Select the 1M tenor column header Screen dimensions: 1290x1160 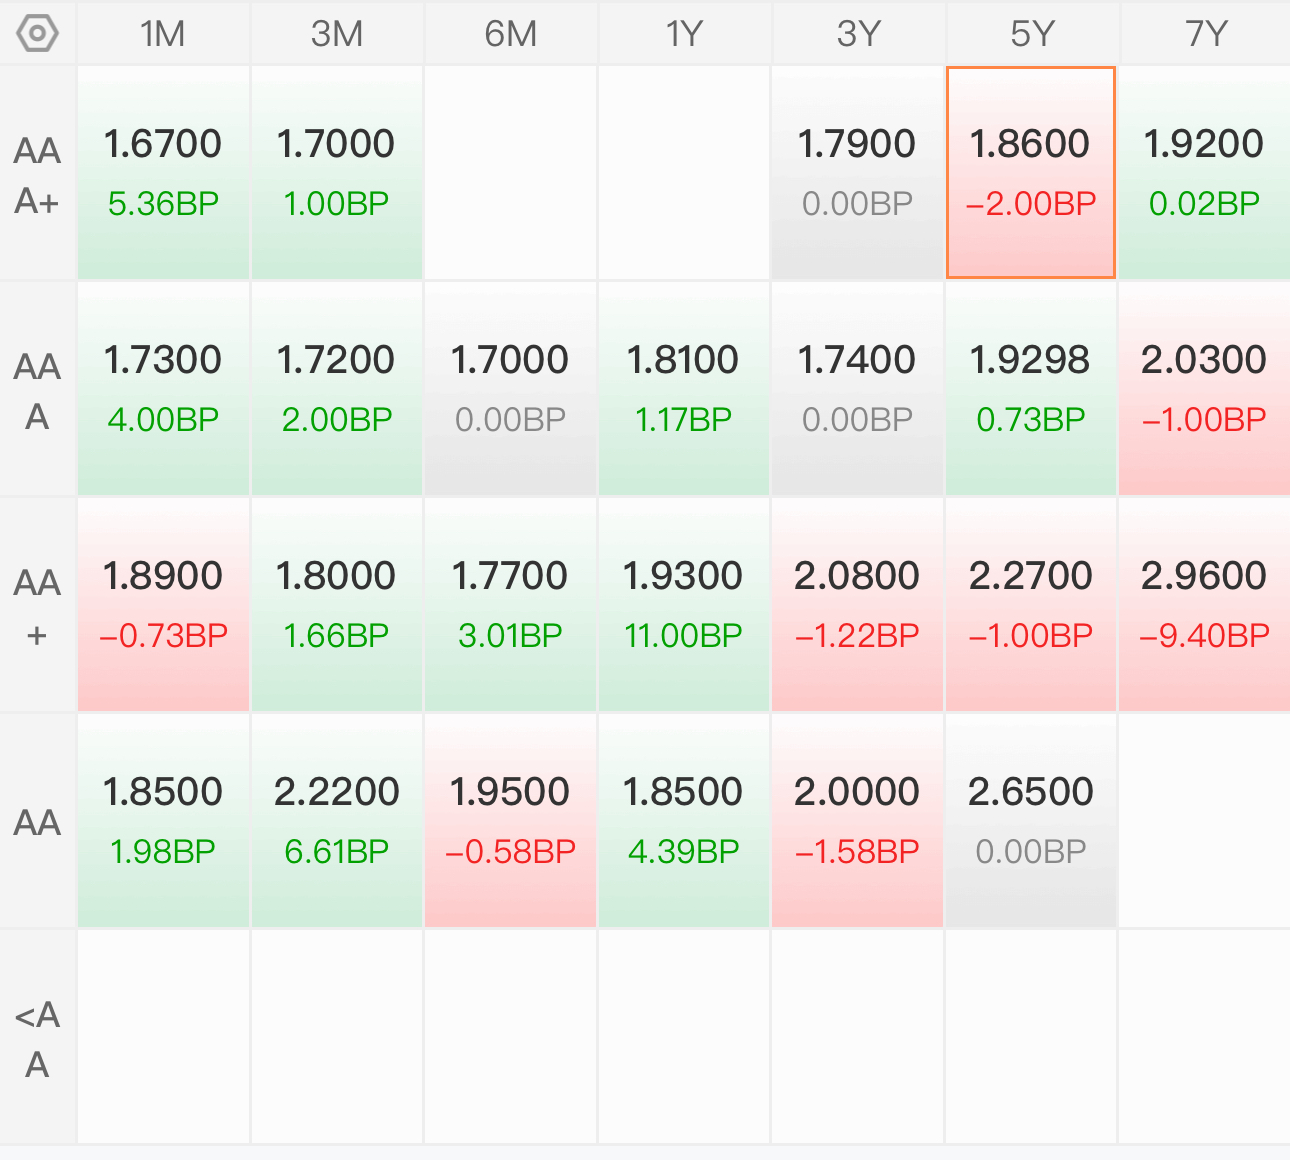tap(163, 34)
